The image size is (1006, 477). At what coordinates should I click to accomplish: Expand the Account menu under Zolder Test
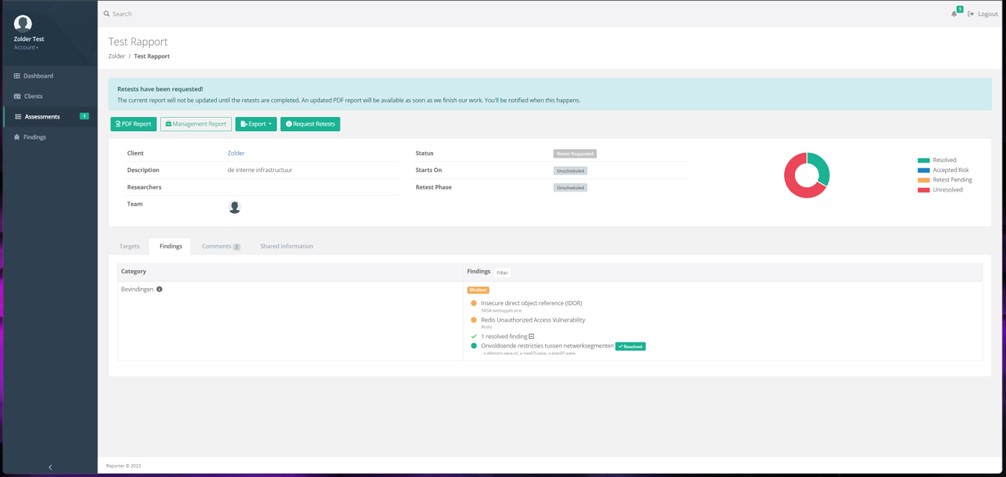pos(26,47)
